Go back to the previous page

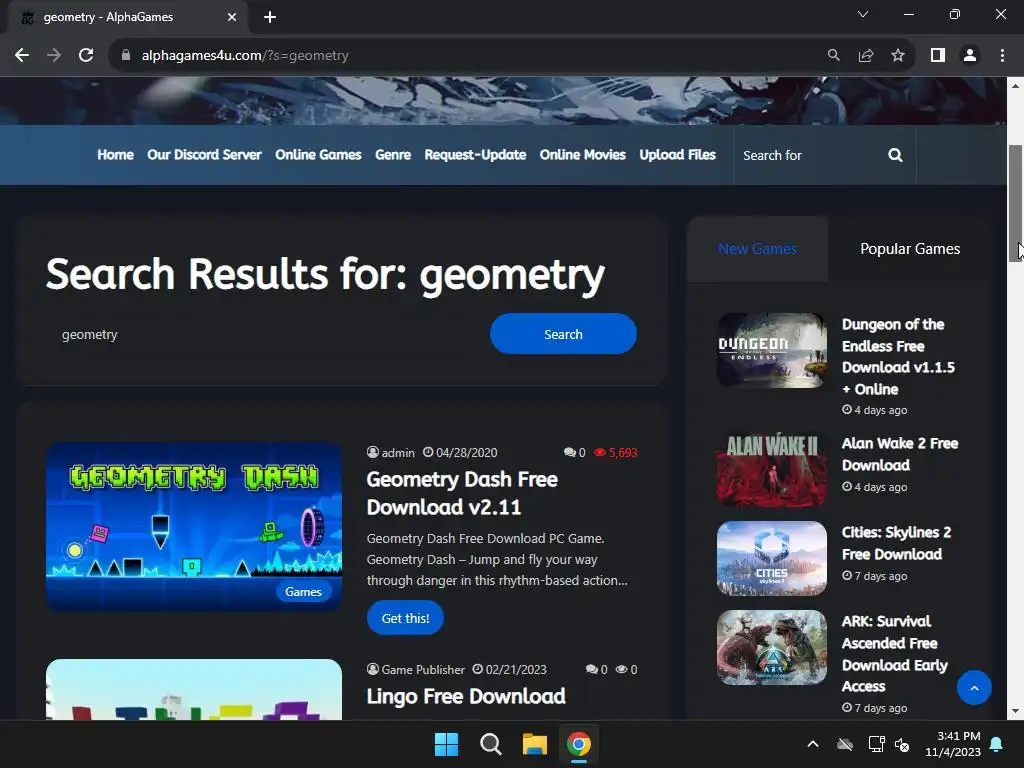(22, 56)
